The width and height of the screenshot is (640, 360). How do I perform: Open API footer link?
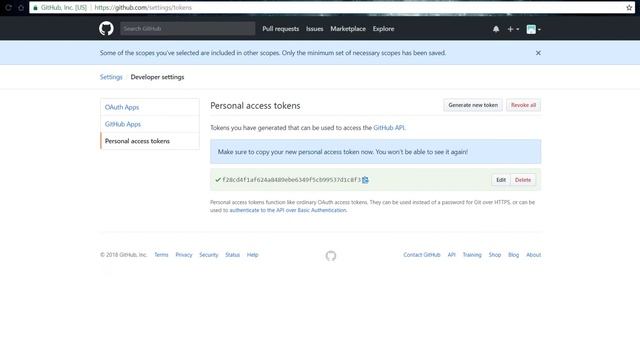click(x=451, y=255)
